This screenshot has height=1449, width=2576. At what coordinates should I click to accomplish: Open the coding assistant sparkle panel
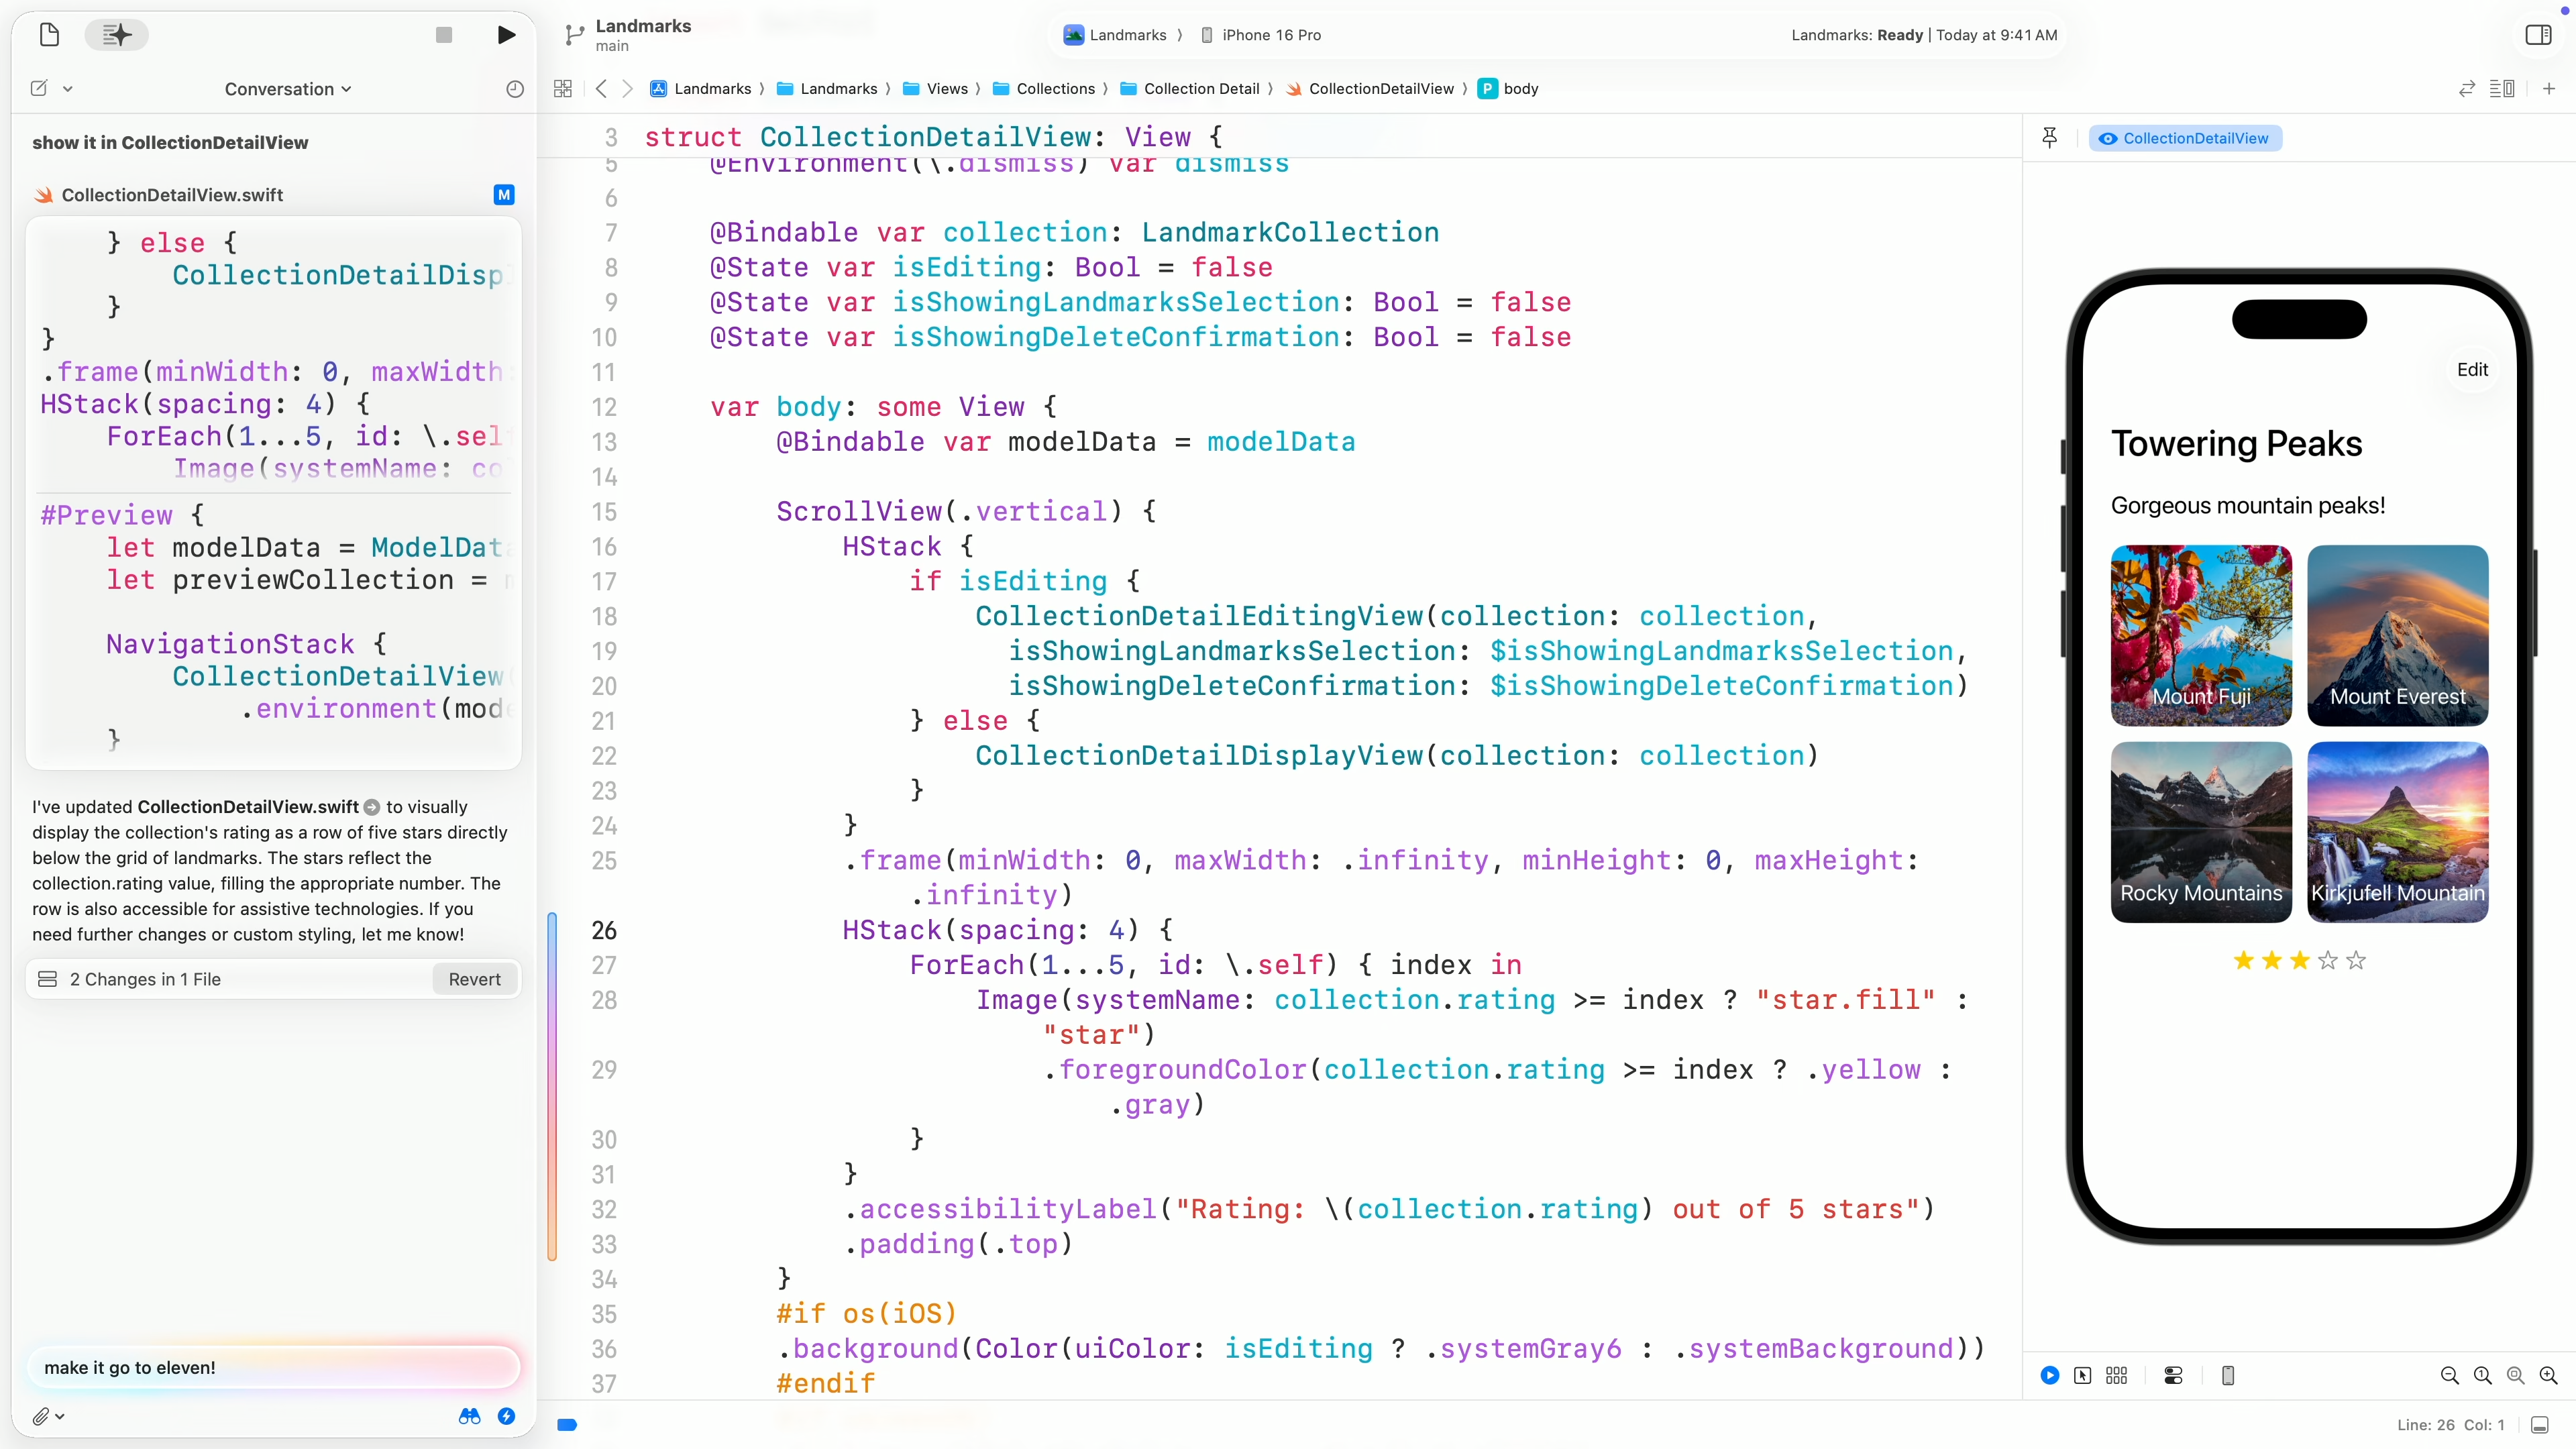pyautogui.click(x=116, y=35)
